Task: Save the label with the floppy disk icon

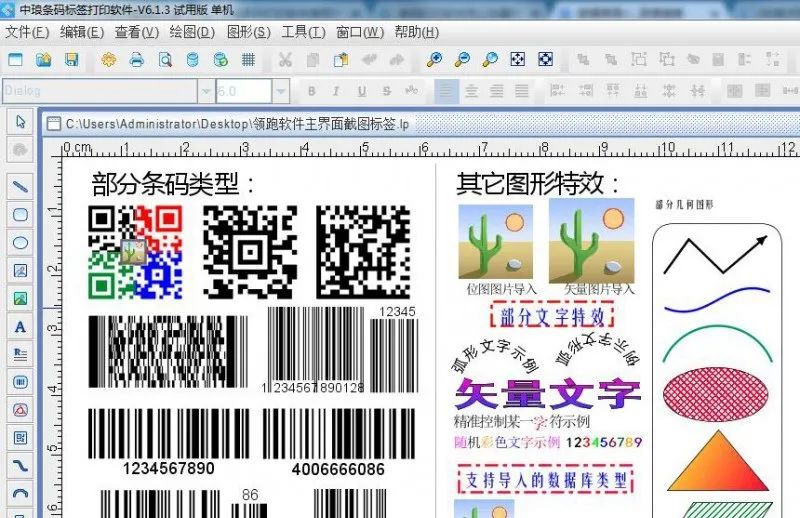Action: [x=71, y=60]
